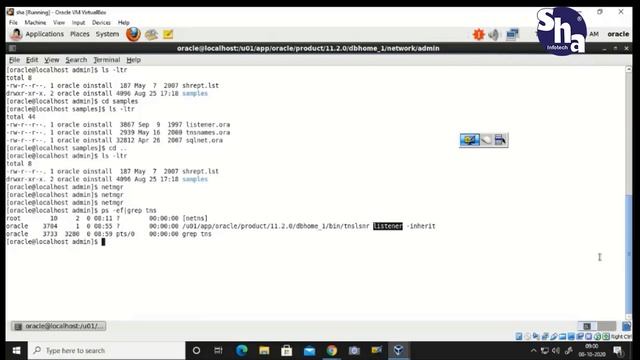Click oracle@localhost taskbar button in bottom panel
640x360 pixels.
(59, 326)
